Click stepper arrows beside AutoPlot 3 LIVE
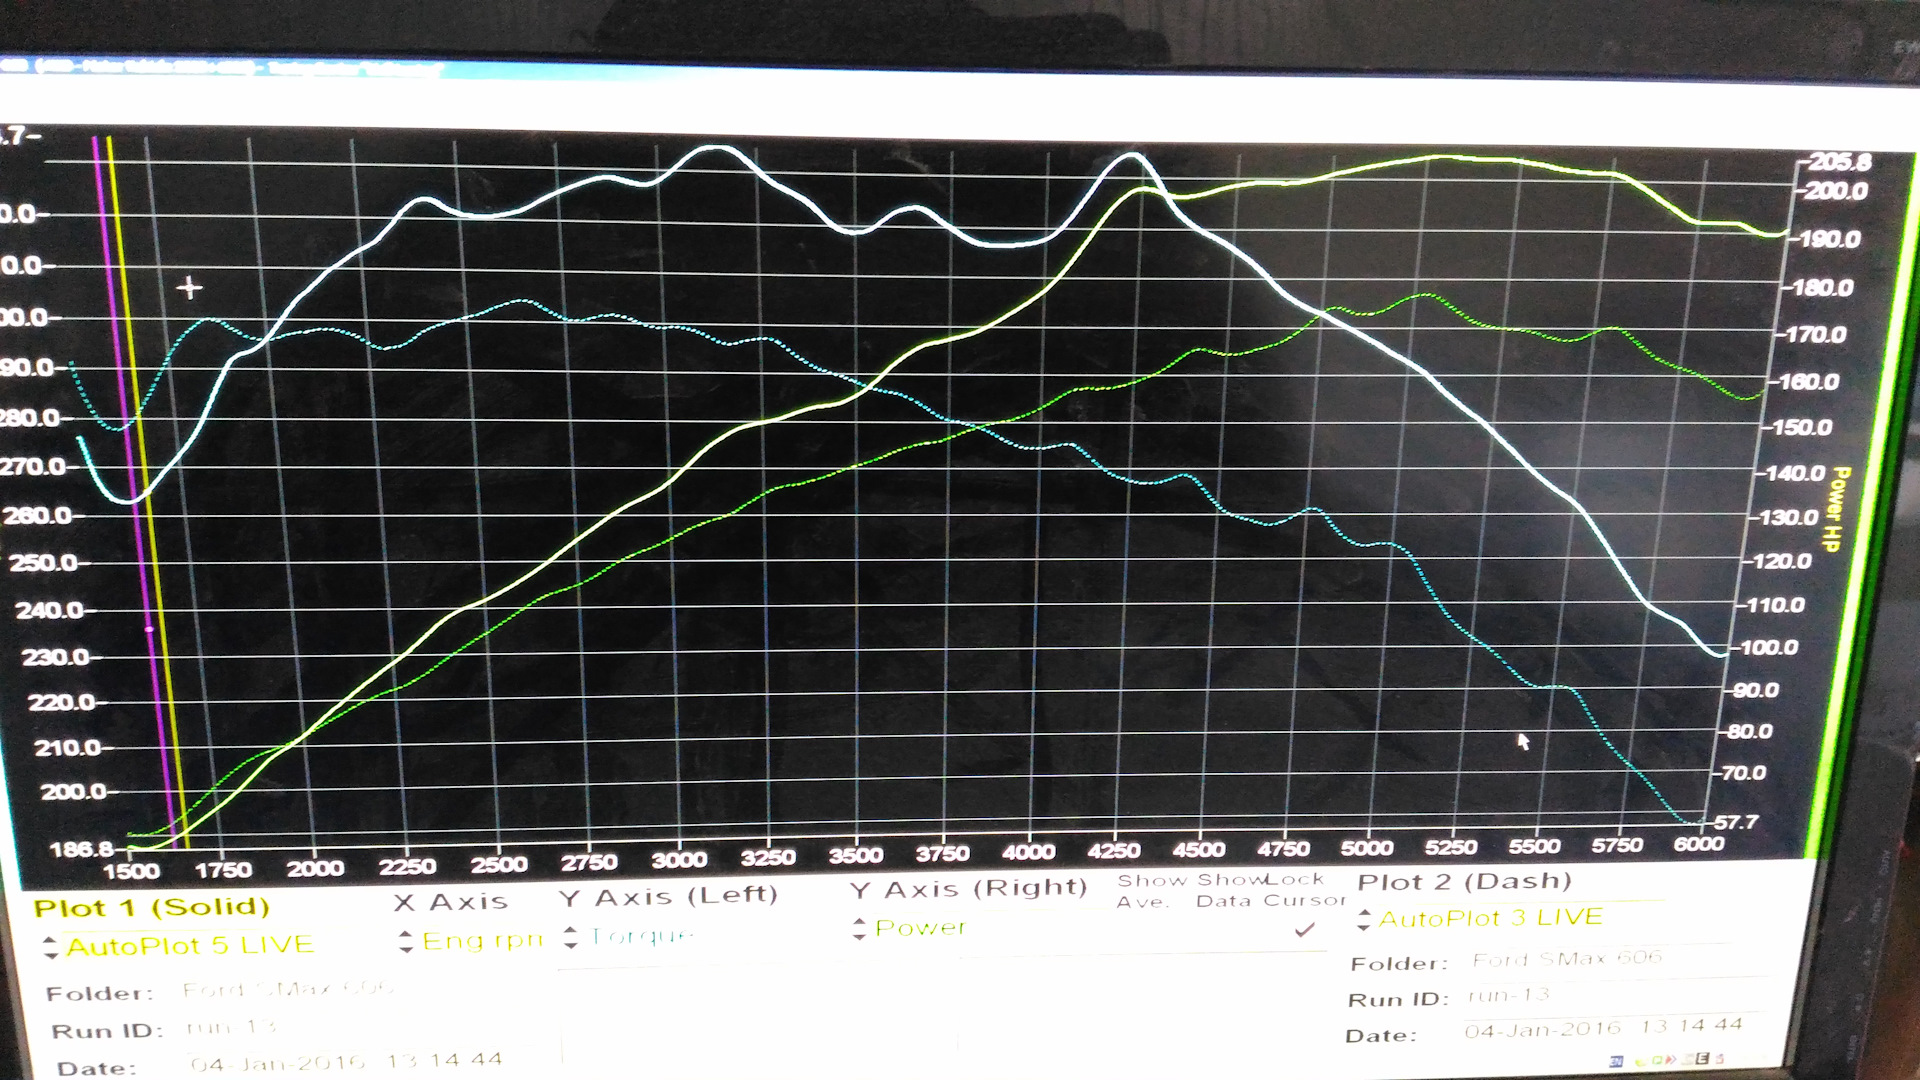The width and height of the screenshot is (1920, 1080). click(1364, 920)
